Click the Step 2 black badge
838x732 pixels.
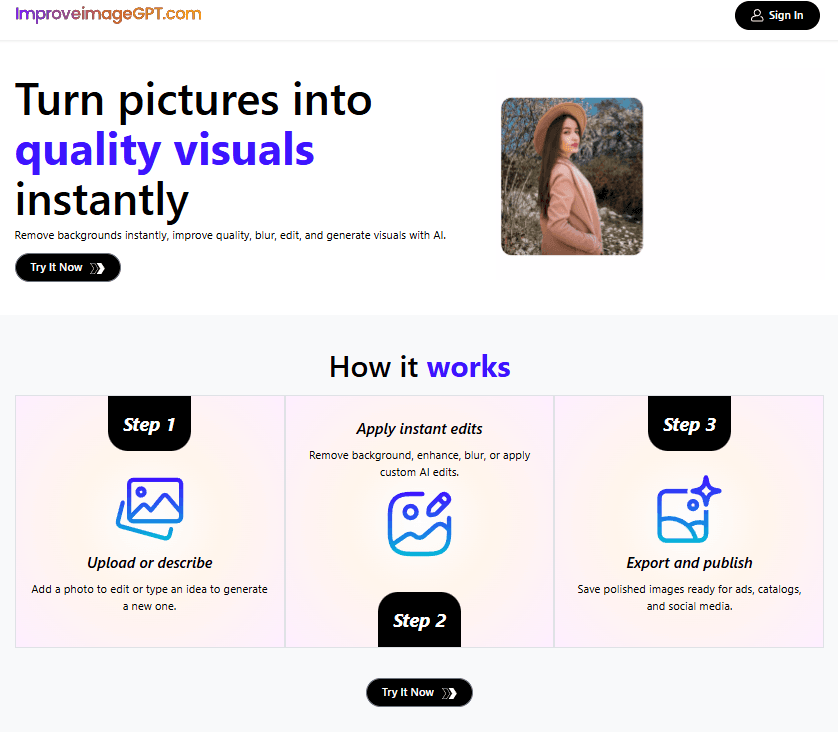419,620
